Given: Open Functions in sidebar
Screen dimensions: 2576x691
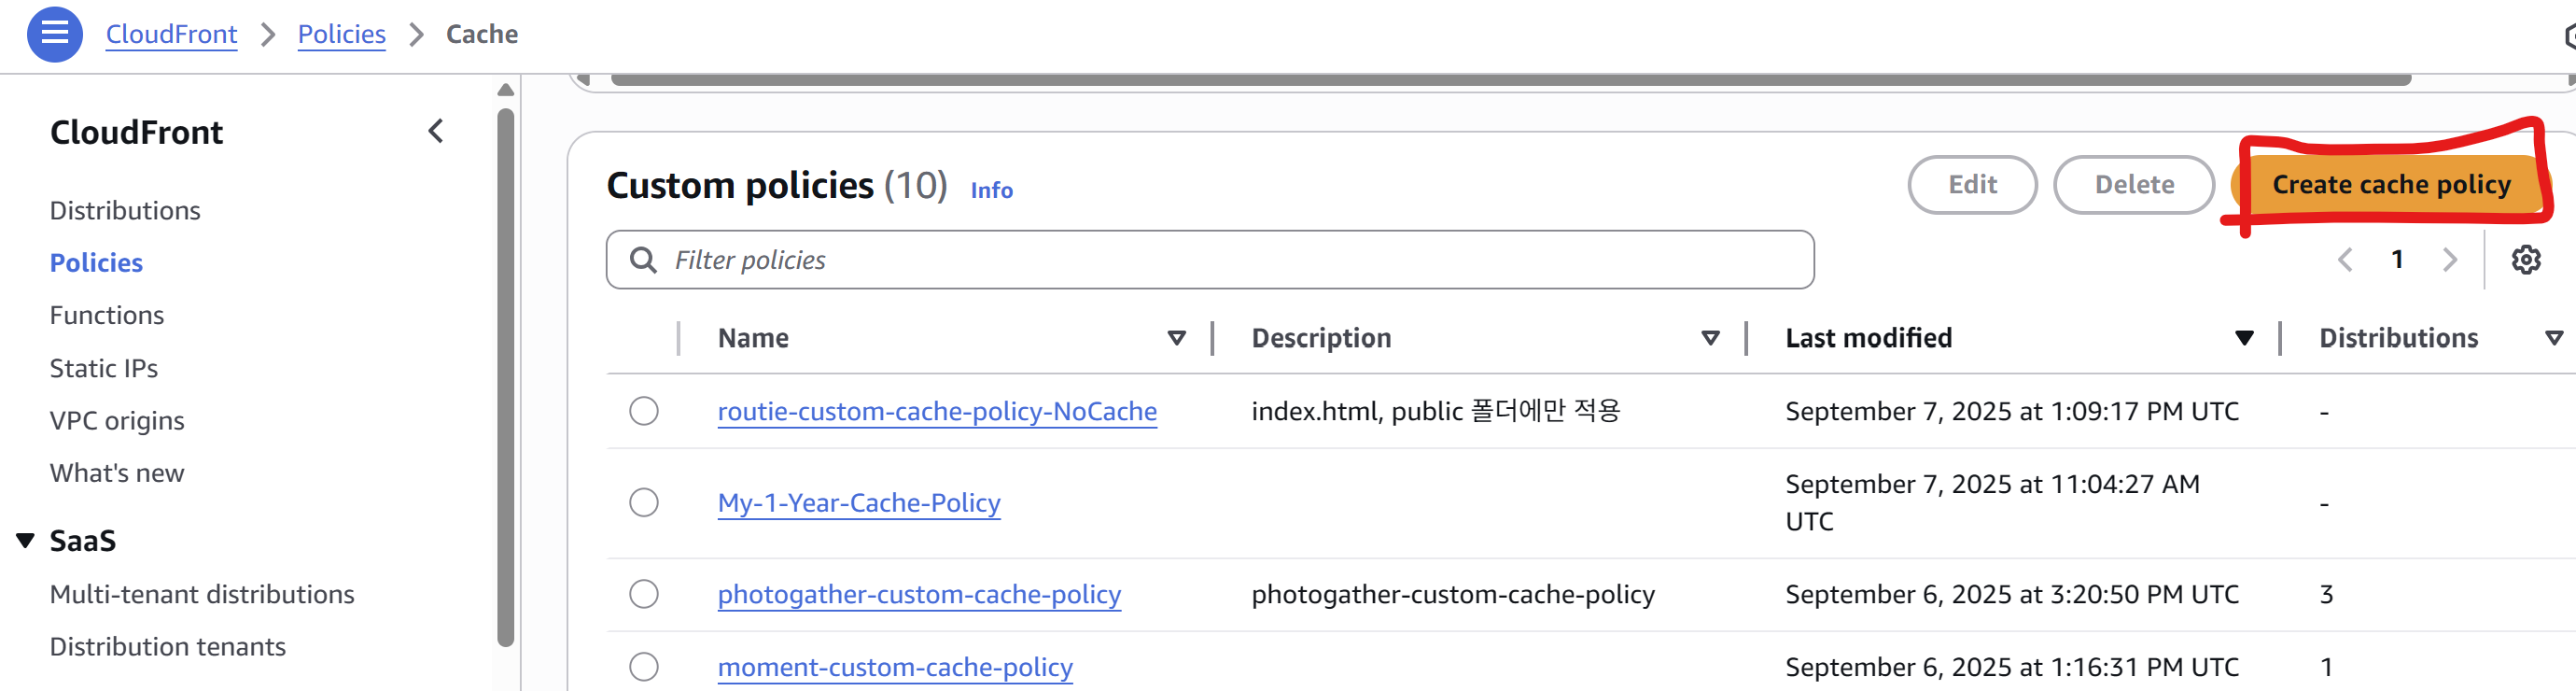Looking at the screenshot, I should click(107, 315).
